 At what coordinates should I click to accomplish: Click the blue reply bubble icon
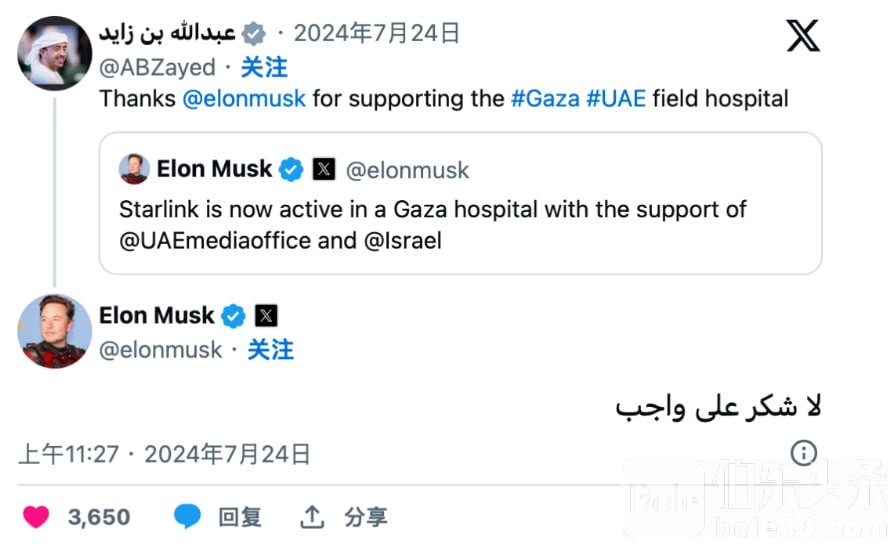pos(187,516)
